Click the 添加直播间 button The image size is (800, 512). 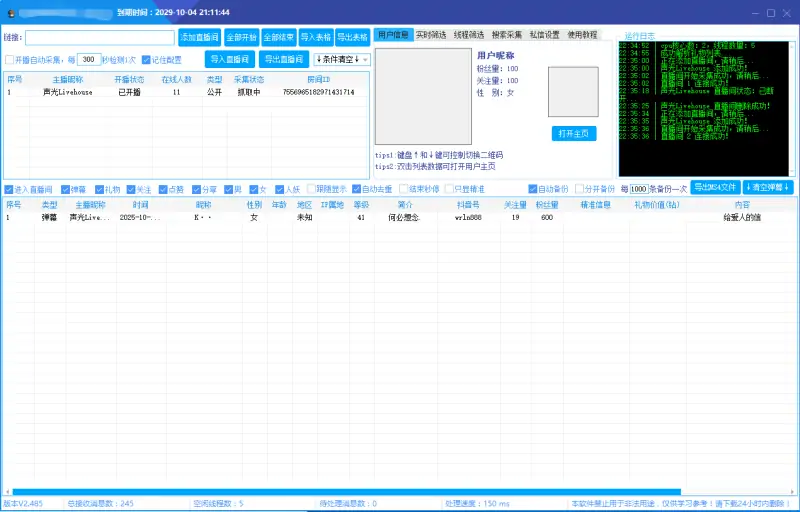point(199,37)
